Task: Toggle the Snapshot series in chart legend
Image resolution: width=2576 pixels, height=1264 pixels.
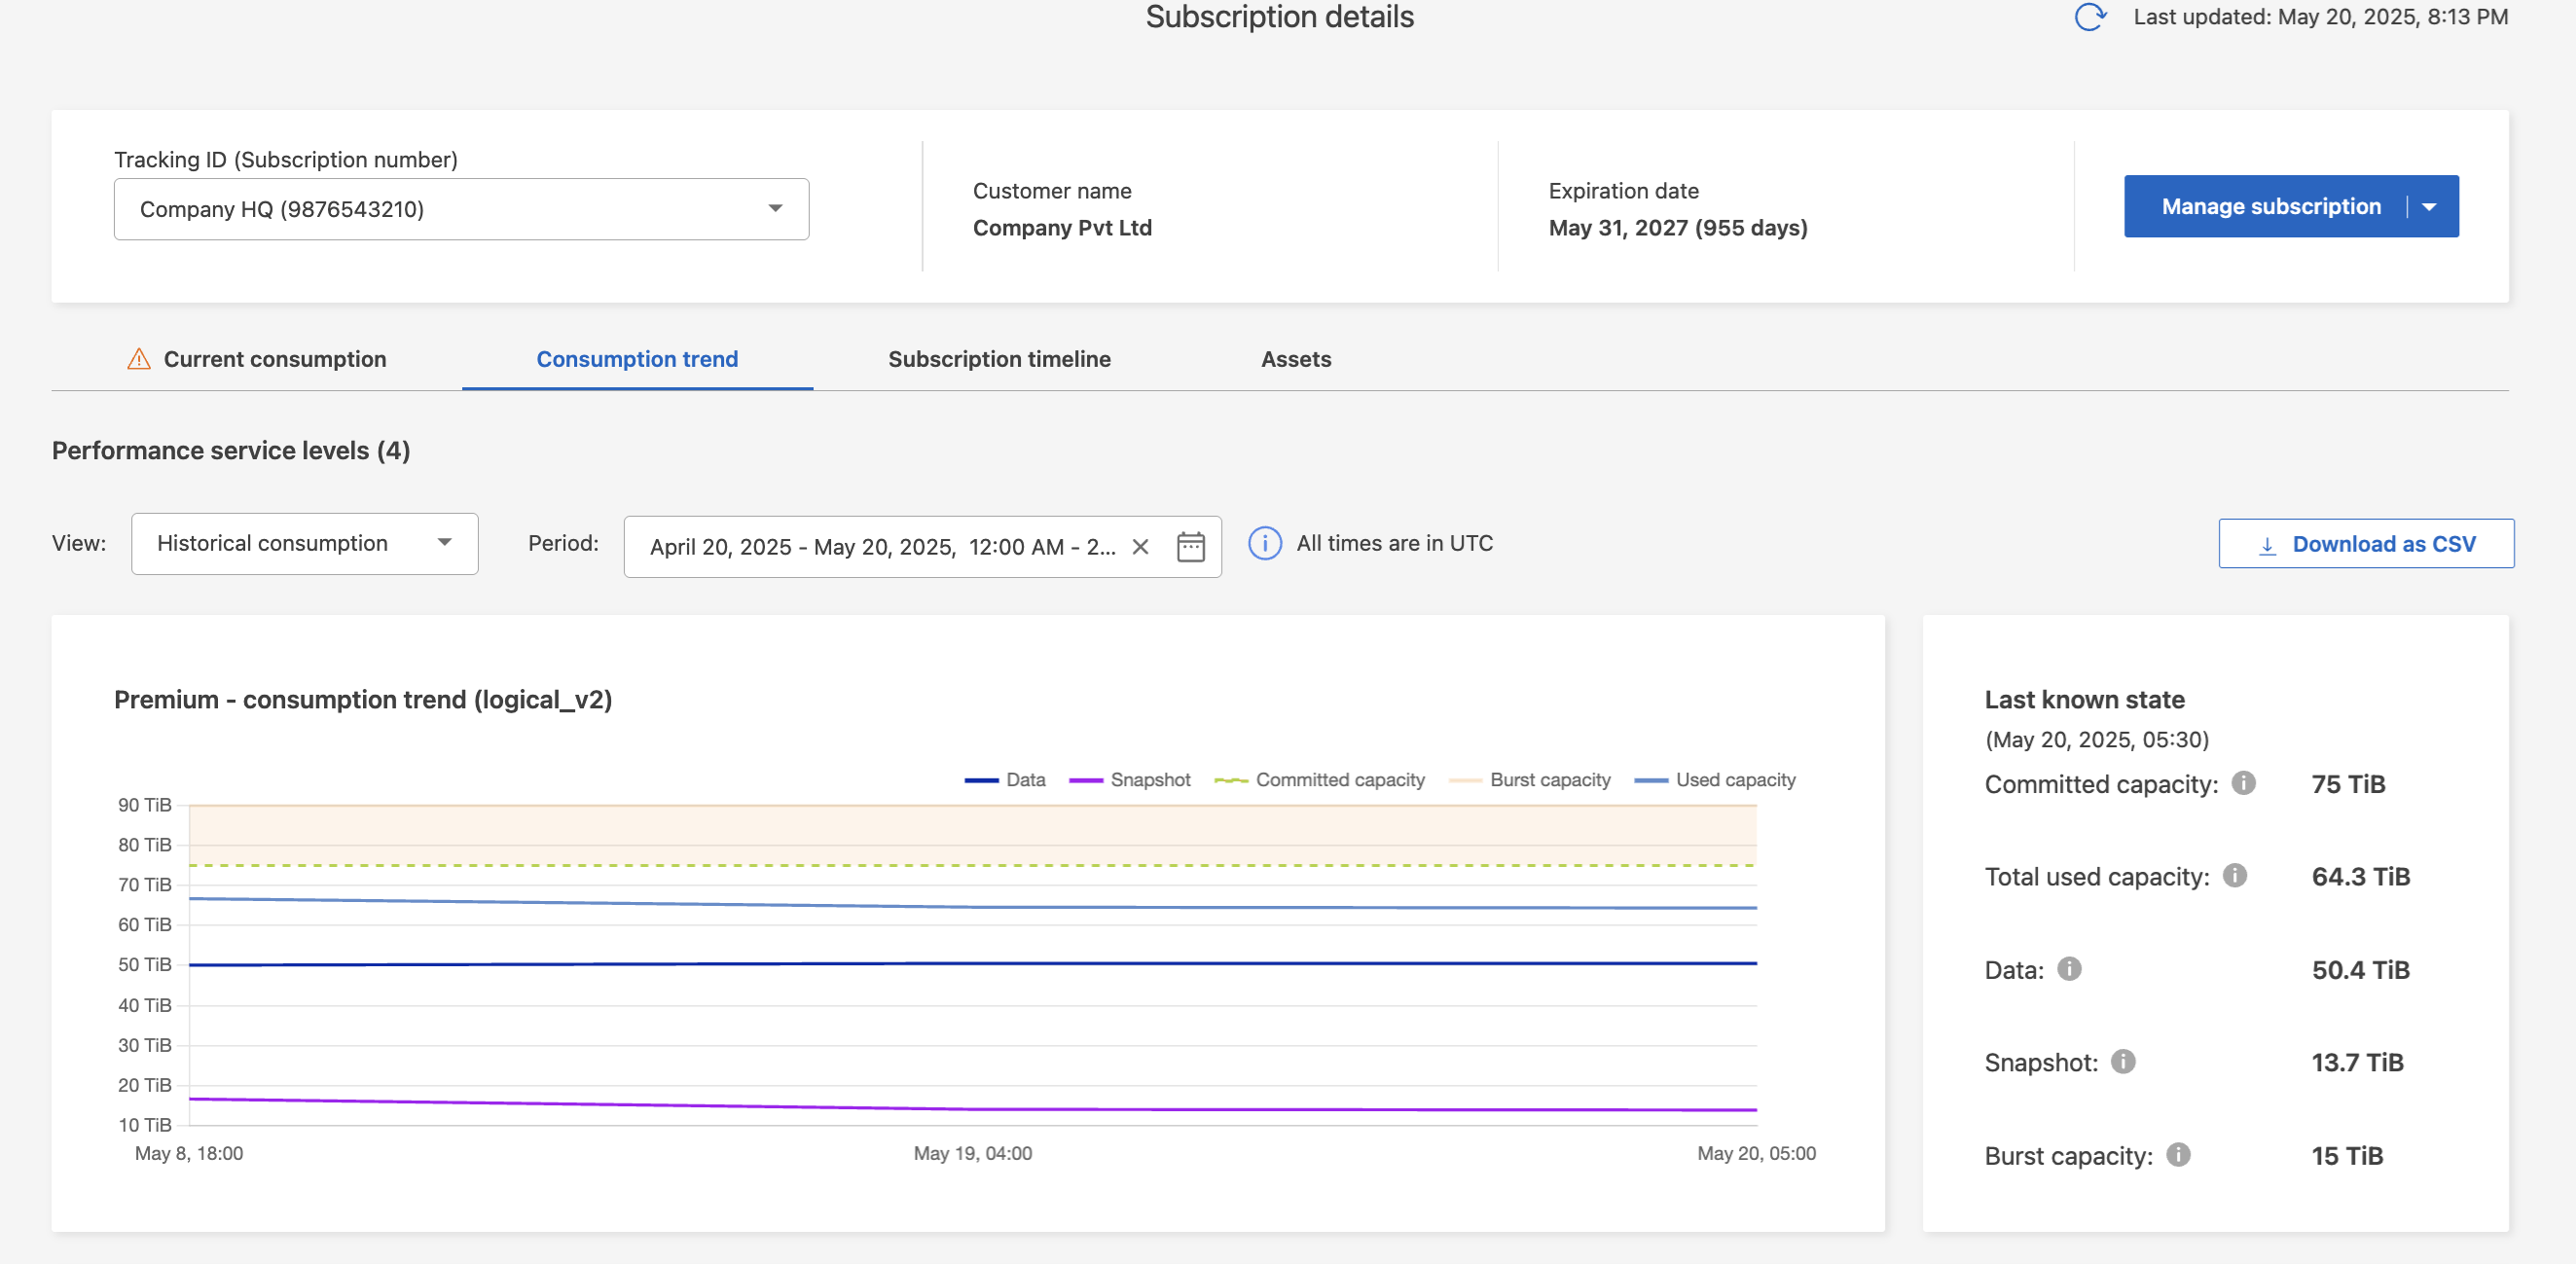Action: click(1130, 780)
